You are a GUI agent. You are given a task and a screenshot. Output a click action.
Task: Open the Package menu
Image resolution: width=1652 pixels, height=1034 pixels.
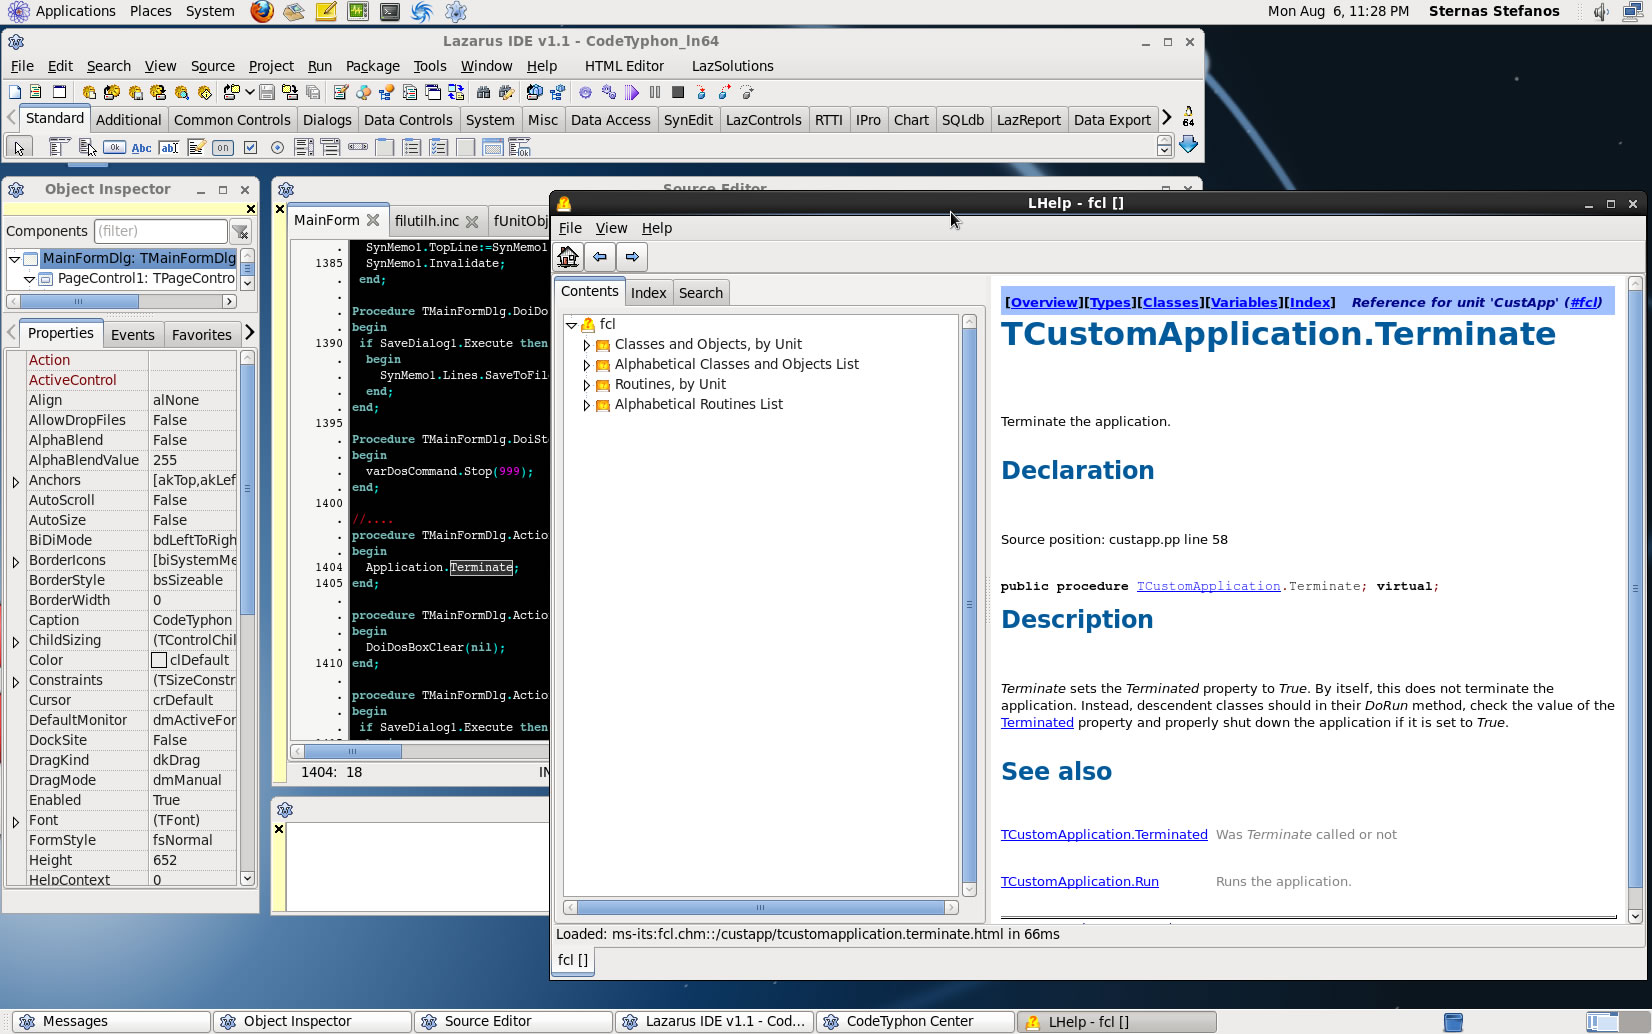(372, 66)
